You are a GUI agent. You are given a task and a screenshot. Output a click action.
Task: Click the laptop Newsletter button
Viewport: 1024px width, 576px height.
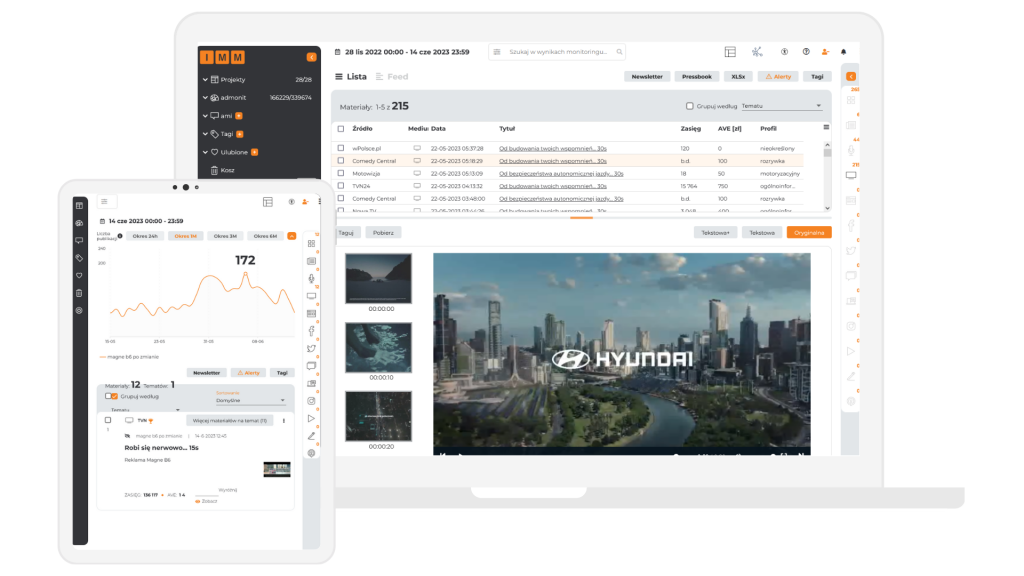click(x=647, y=76)
